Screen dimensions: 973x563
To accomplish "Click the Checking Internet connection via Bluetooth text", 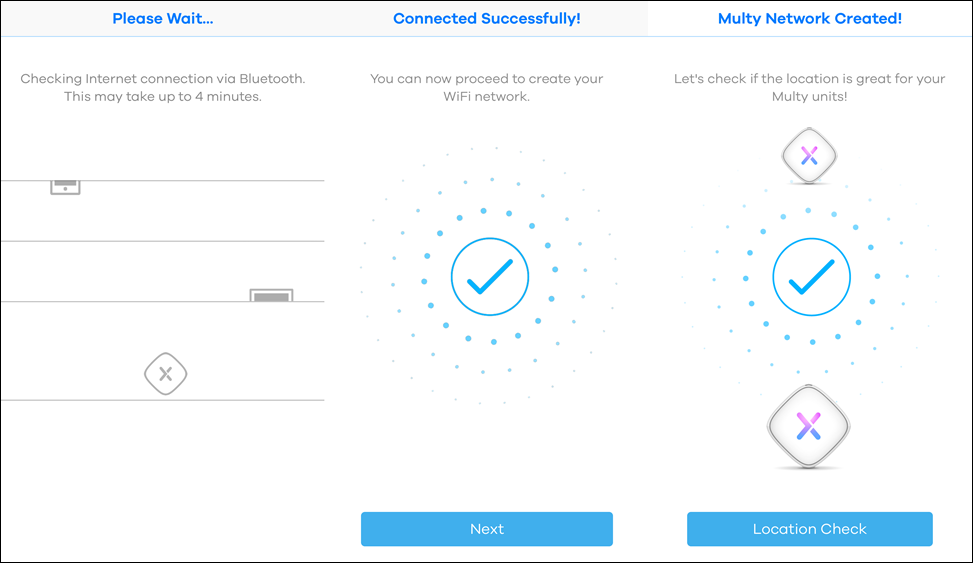I will tap(163, 79).
